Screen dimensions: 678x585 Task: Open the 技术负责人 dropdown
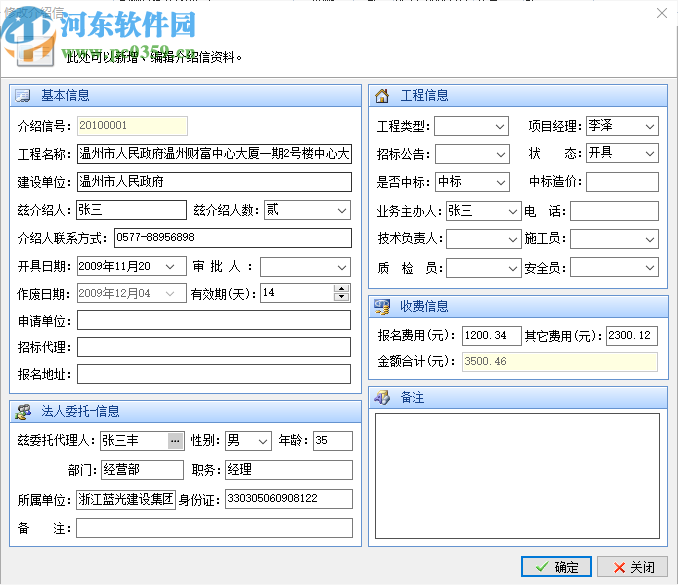pos(512,240)
